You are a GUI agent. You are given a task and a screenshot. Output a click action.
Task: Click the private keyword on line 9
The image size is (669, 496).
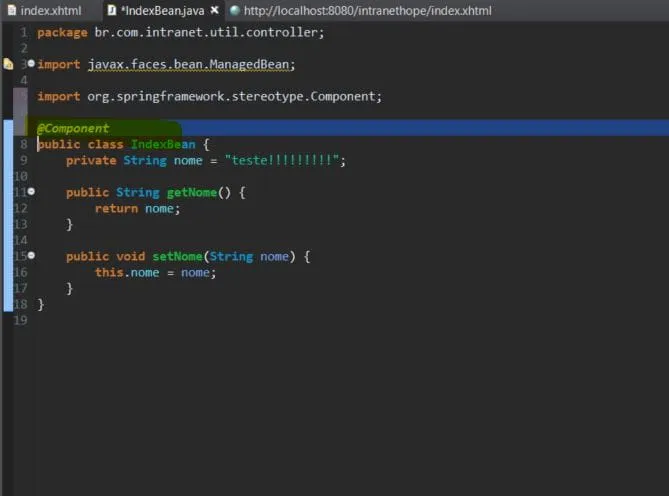pyautogui.click(x=91, y=160)
